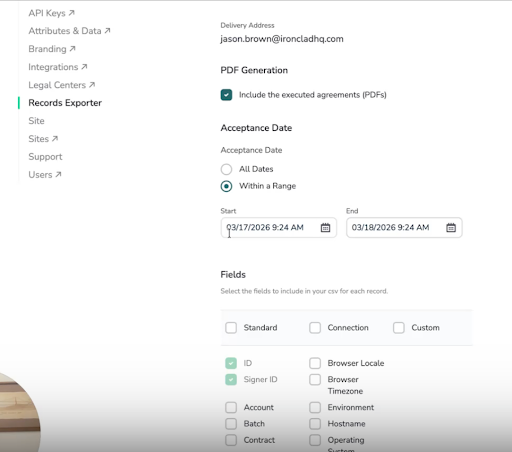This screenshot has height=452, width=512.
Task: Select the Within a Range radio option
Action: (226, 186)
